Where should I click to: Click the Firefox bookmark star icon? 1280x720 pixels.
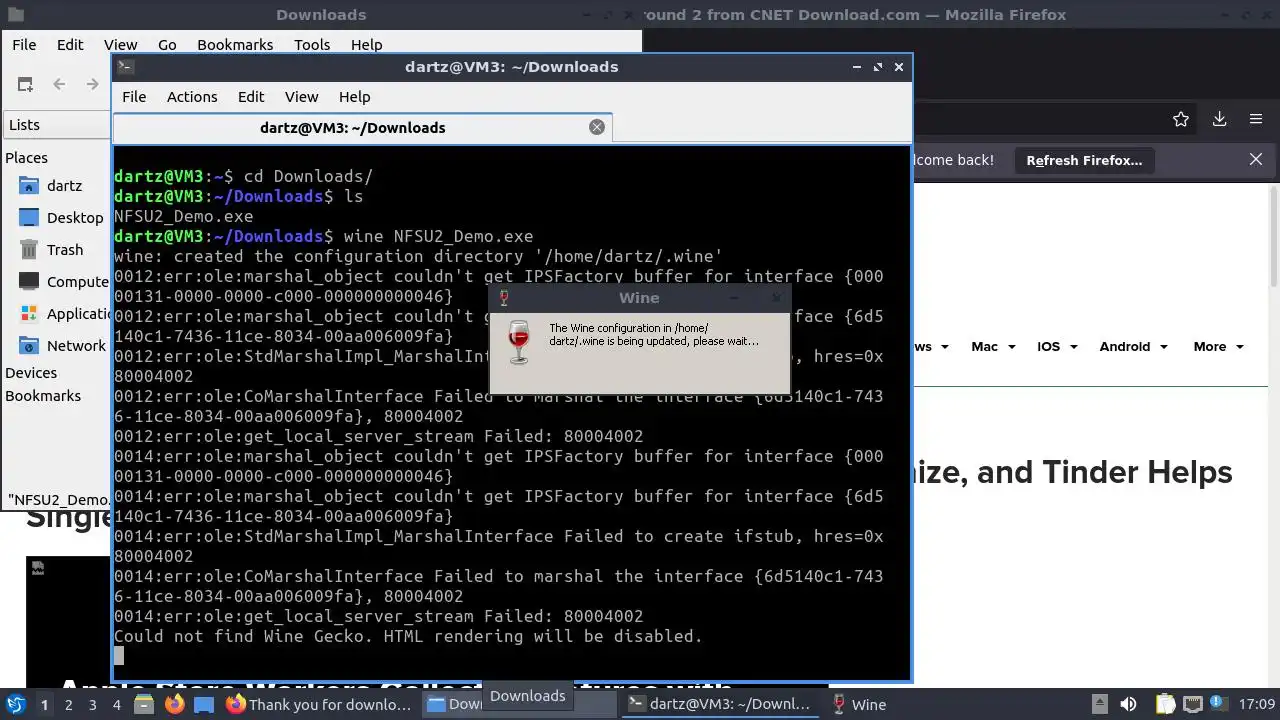1181,119
